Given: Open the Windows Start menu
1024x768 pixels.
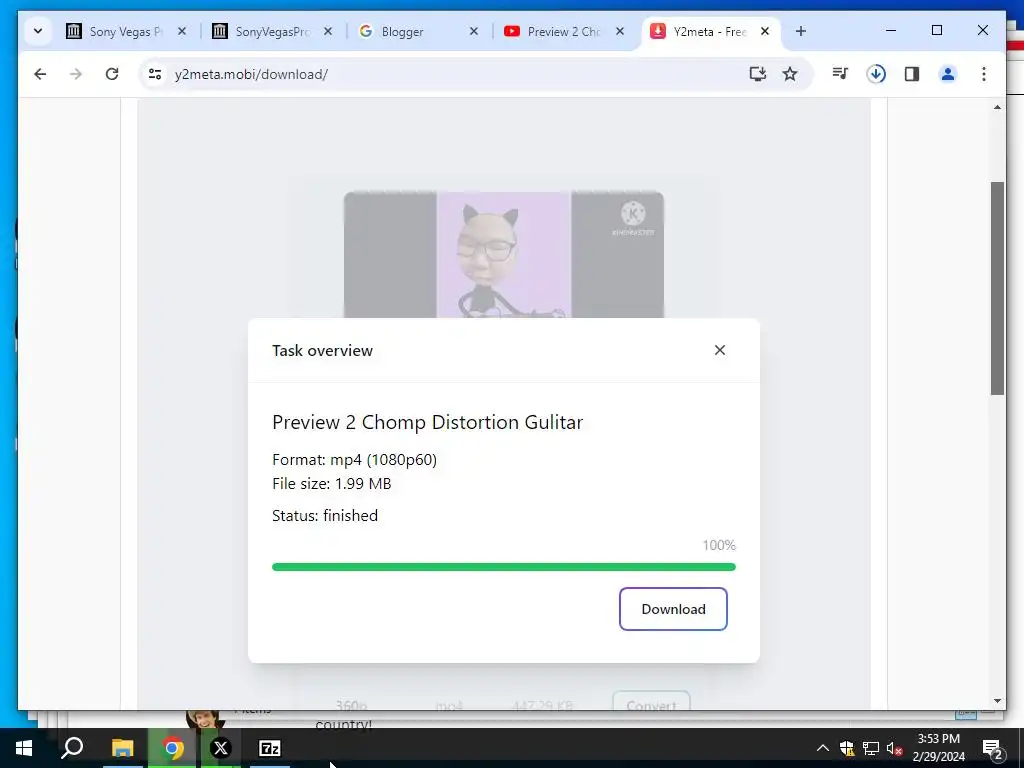Looking at the screenshot, I should point(24,748).
